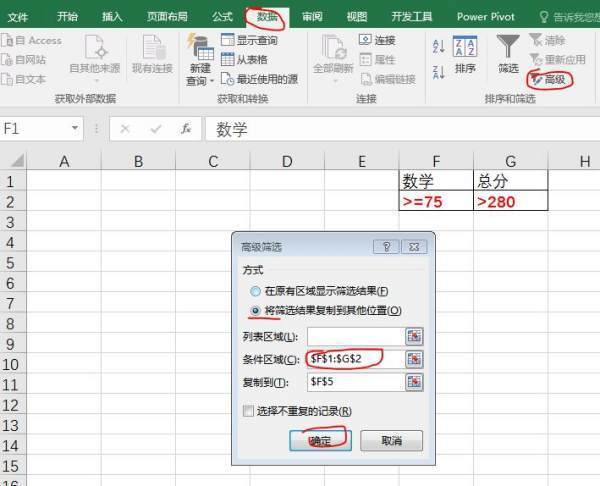Open the 页面布局 ribbon tab
600x486 pixels.
point(167,17)
